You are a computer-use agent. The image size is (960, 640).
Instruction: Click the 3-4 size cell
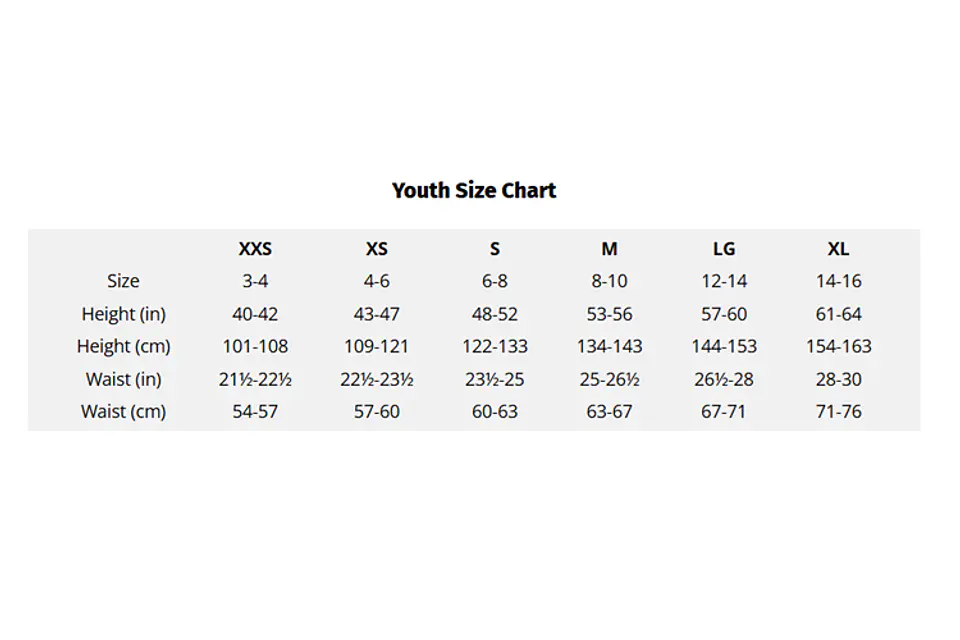pos(255,281)
